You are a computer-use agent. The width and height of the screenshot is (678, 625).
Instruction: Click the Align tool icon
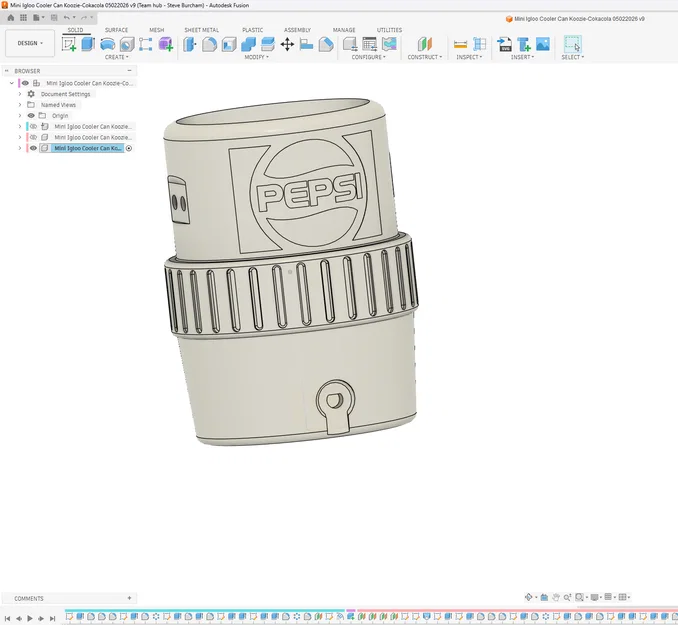click(307, 44)
